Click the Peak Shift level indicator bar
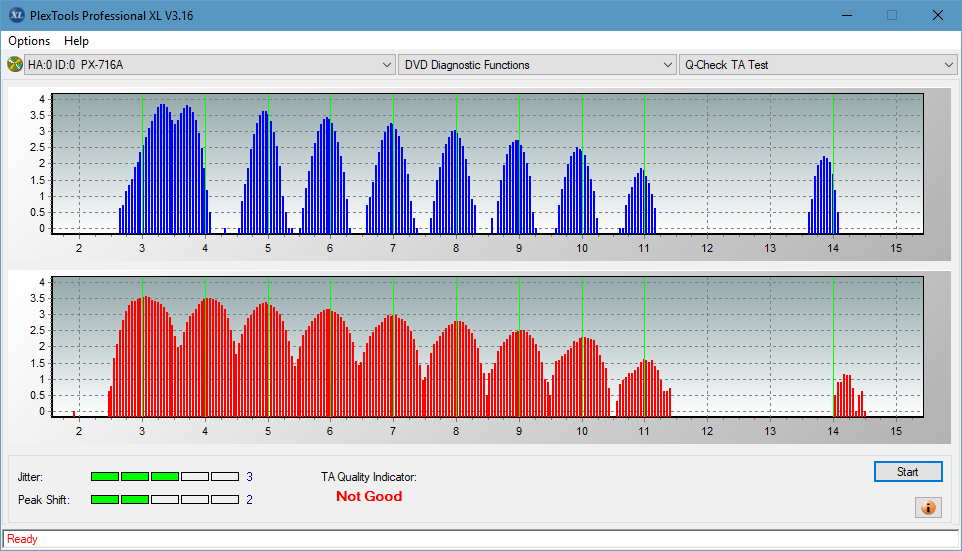Image resolution: width=962 pixels, height=551 pixels. (165, 499)
